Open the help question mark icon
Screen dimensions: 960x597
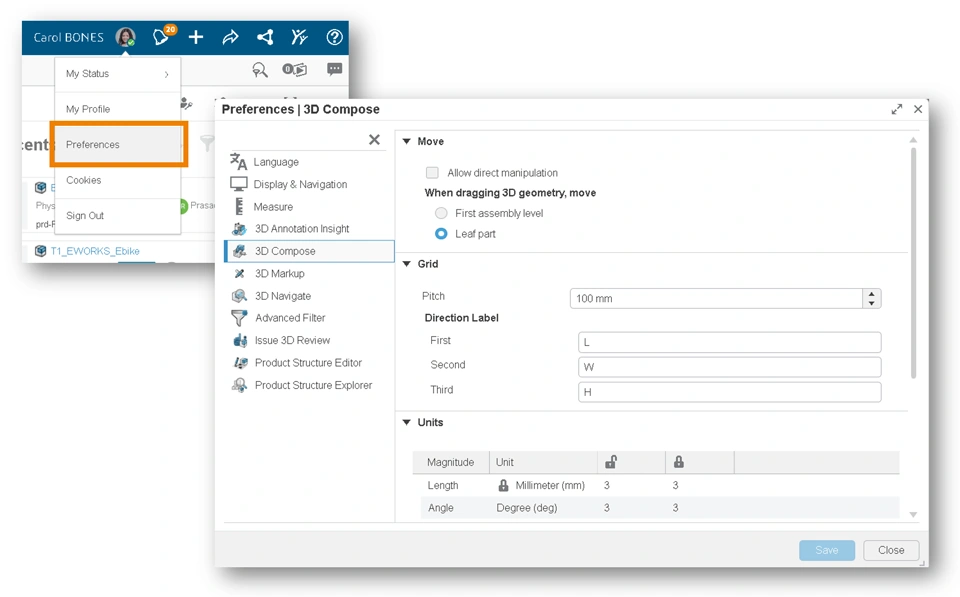click(334, 37)
